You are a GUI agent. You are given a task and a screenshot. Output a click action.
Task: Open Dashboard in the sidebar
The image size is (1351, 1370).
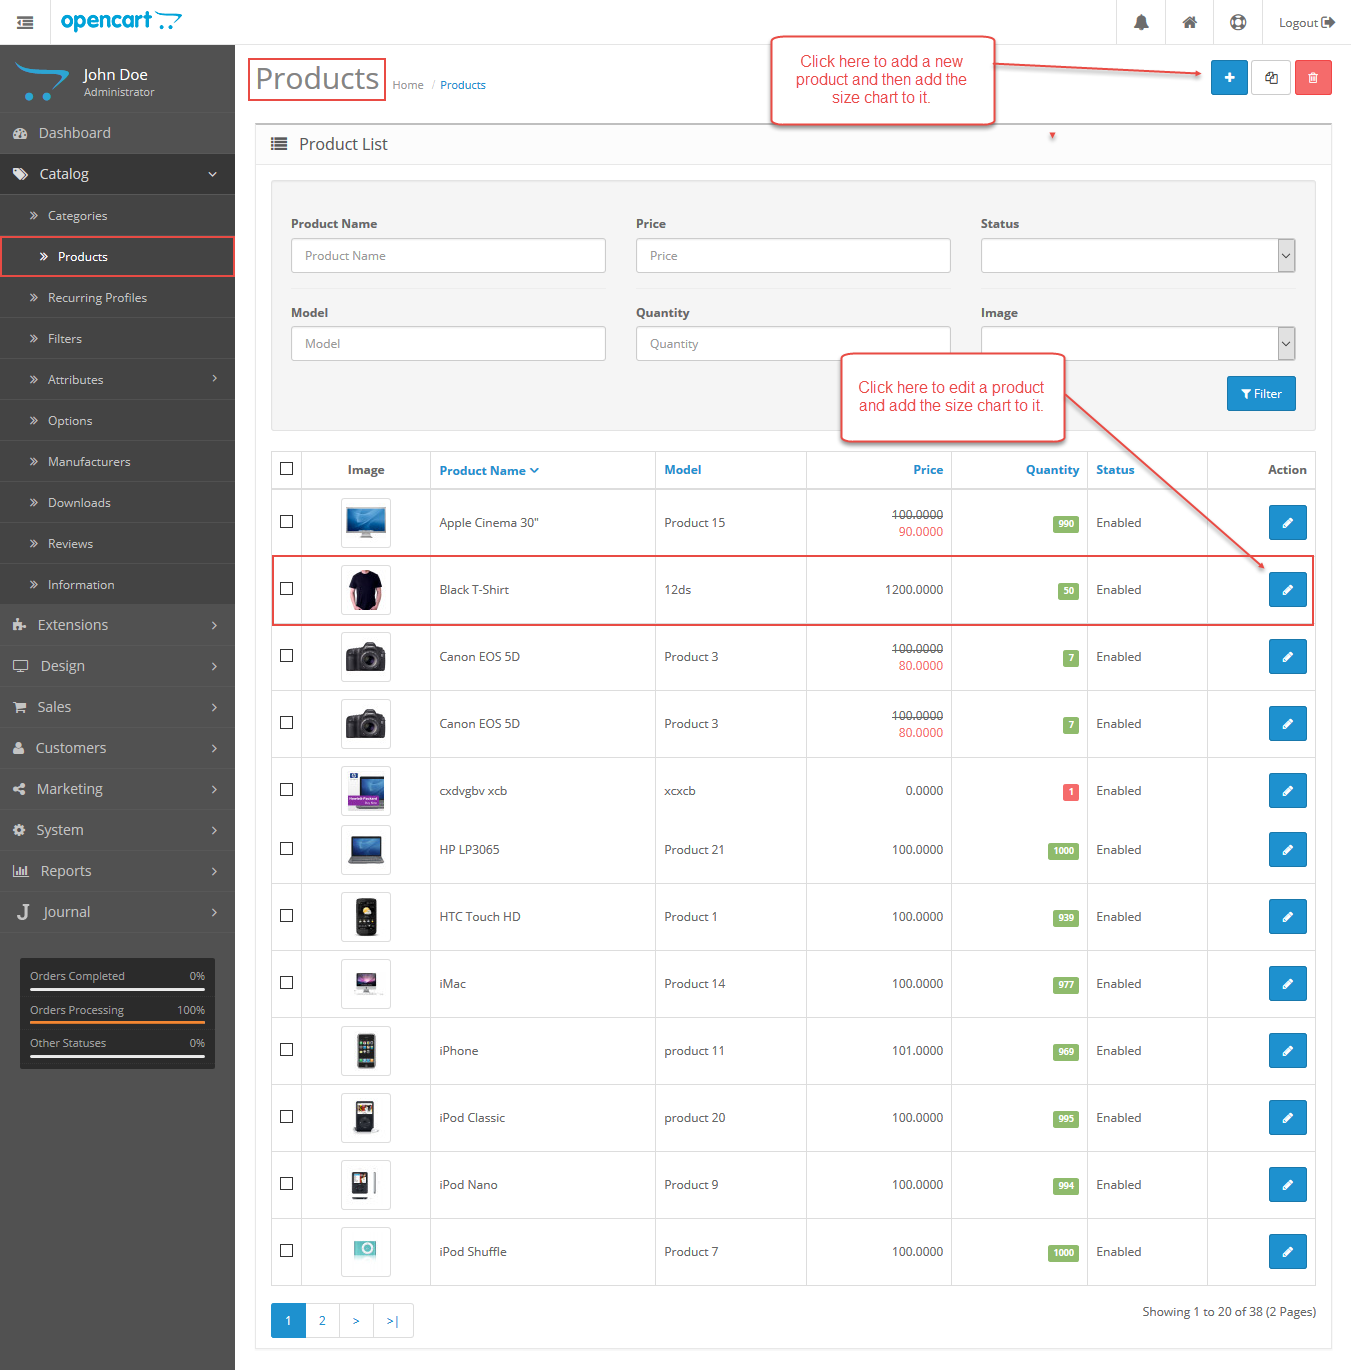(117, 133)
